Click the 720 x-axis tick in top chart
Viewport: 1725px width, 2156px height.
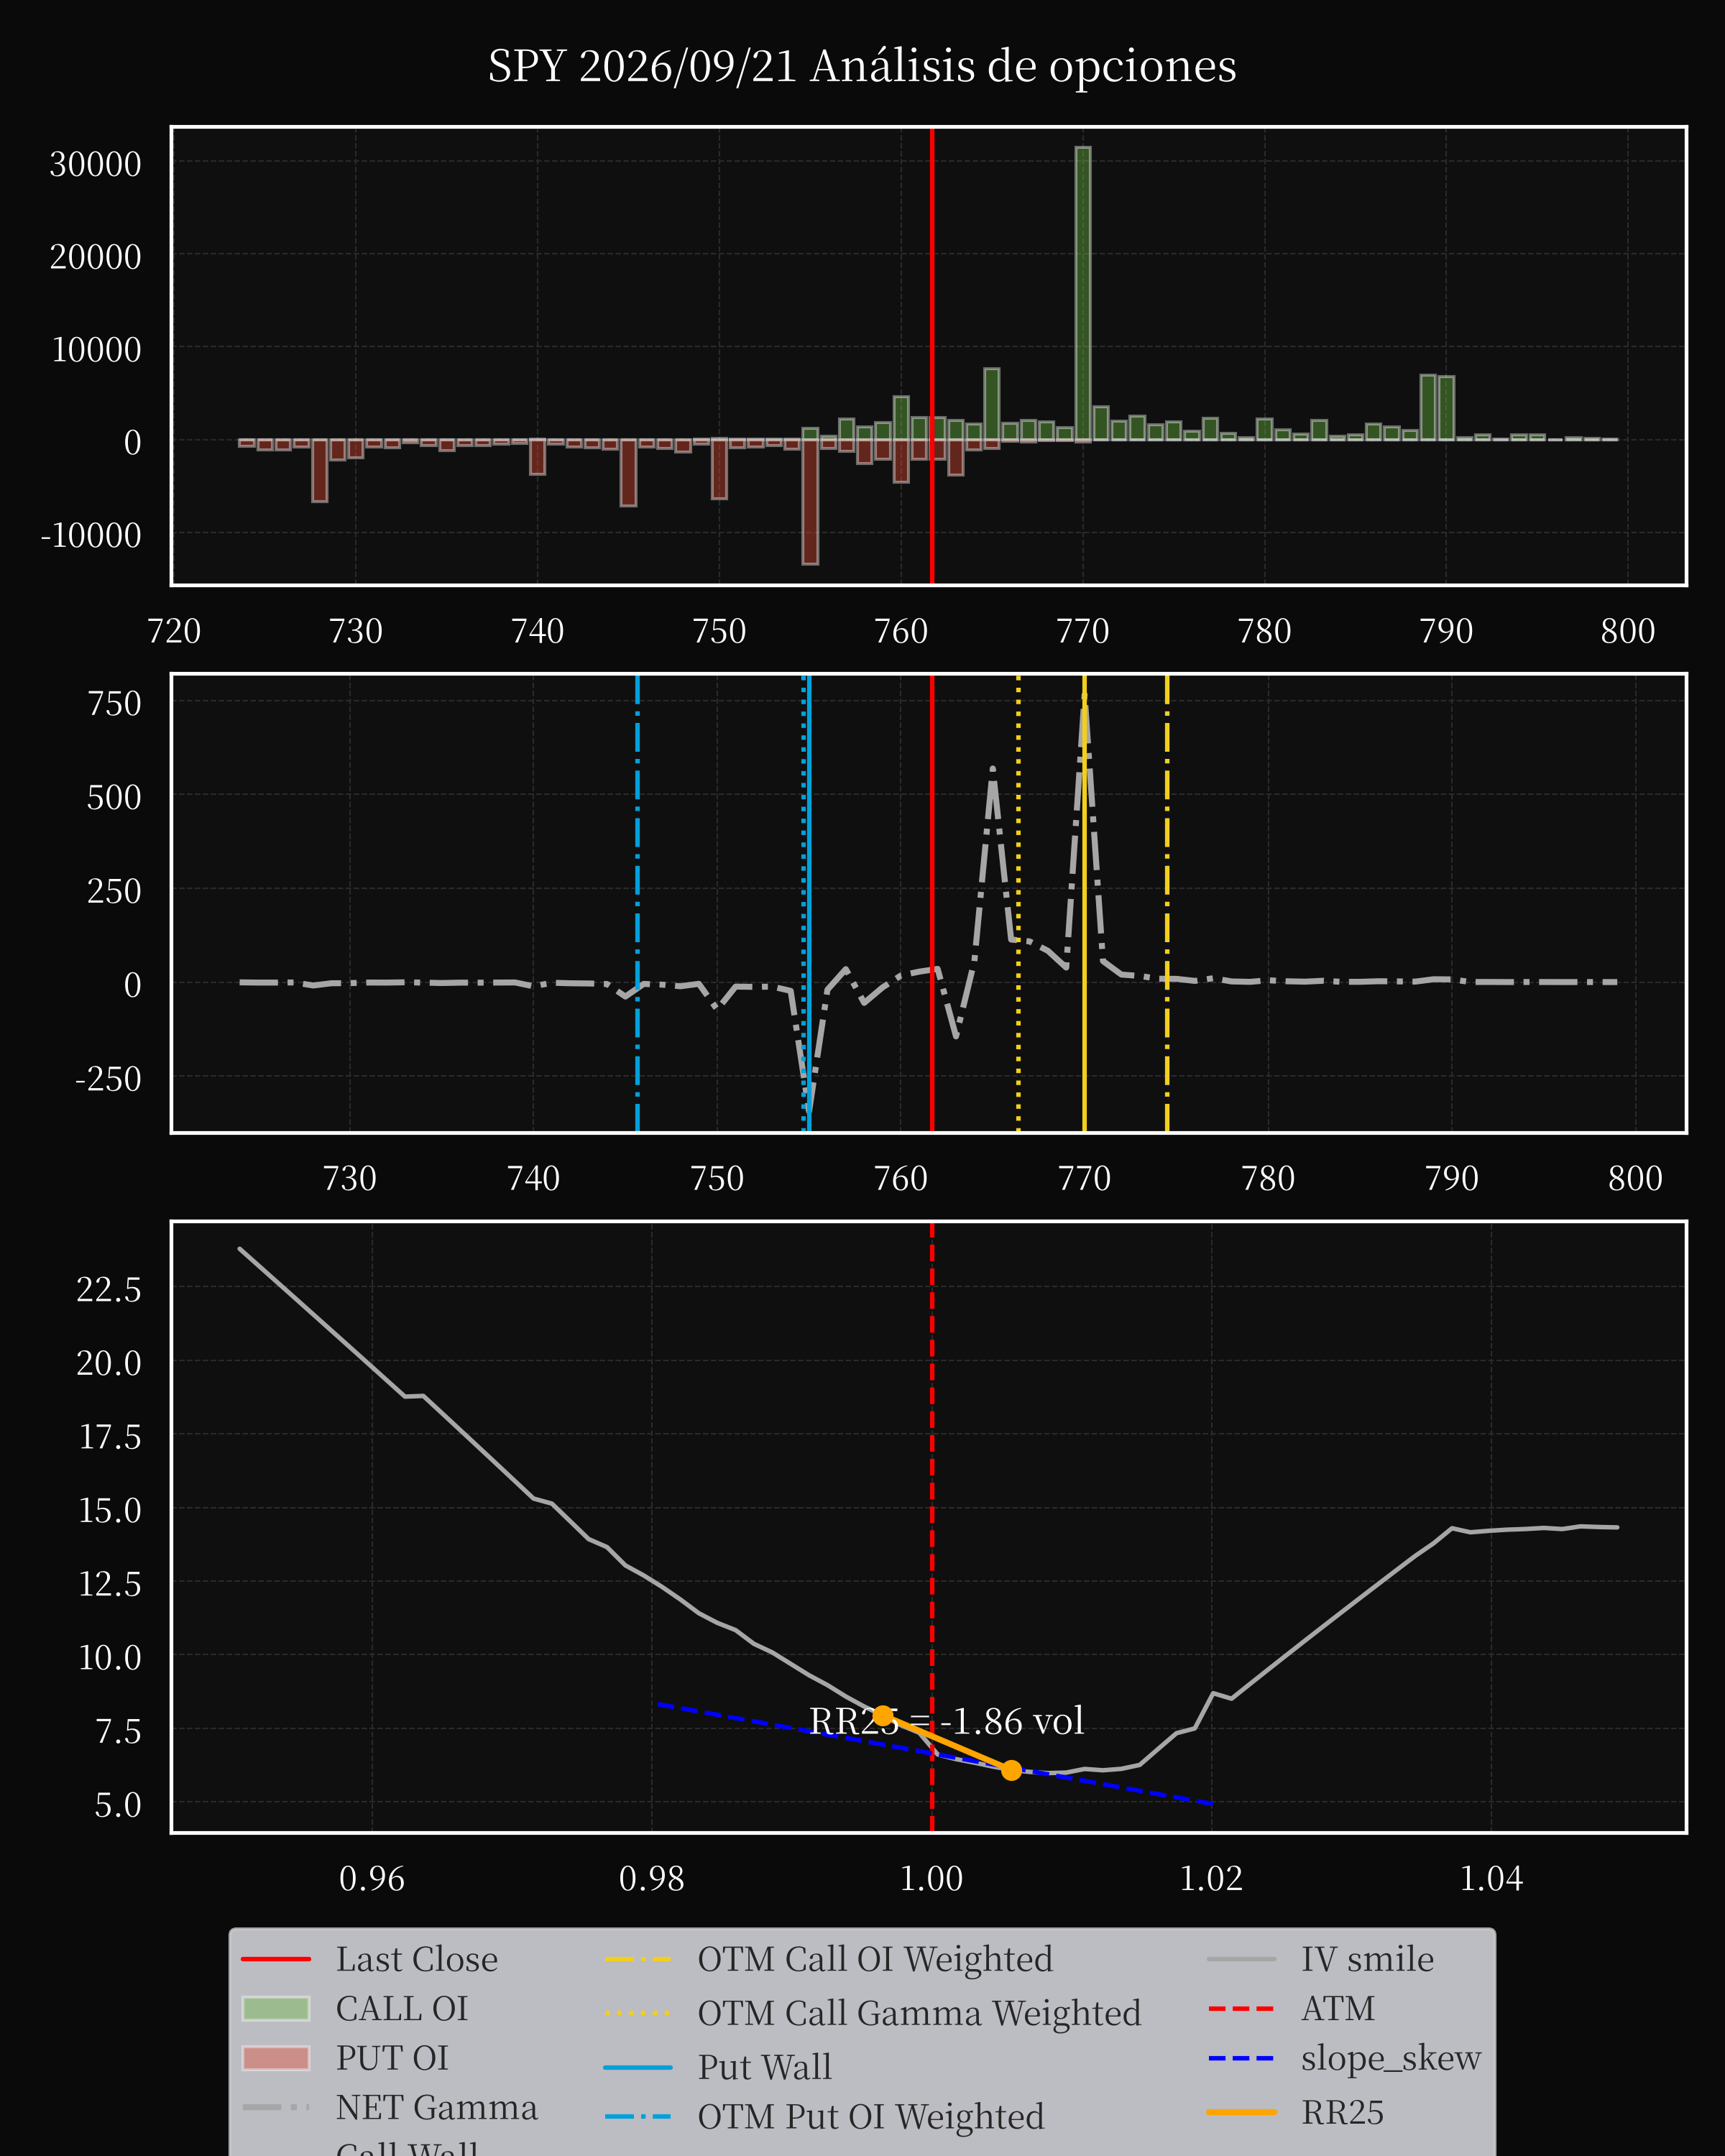pyautogui.click(x=174, y=631)
